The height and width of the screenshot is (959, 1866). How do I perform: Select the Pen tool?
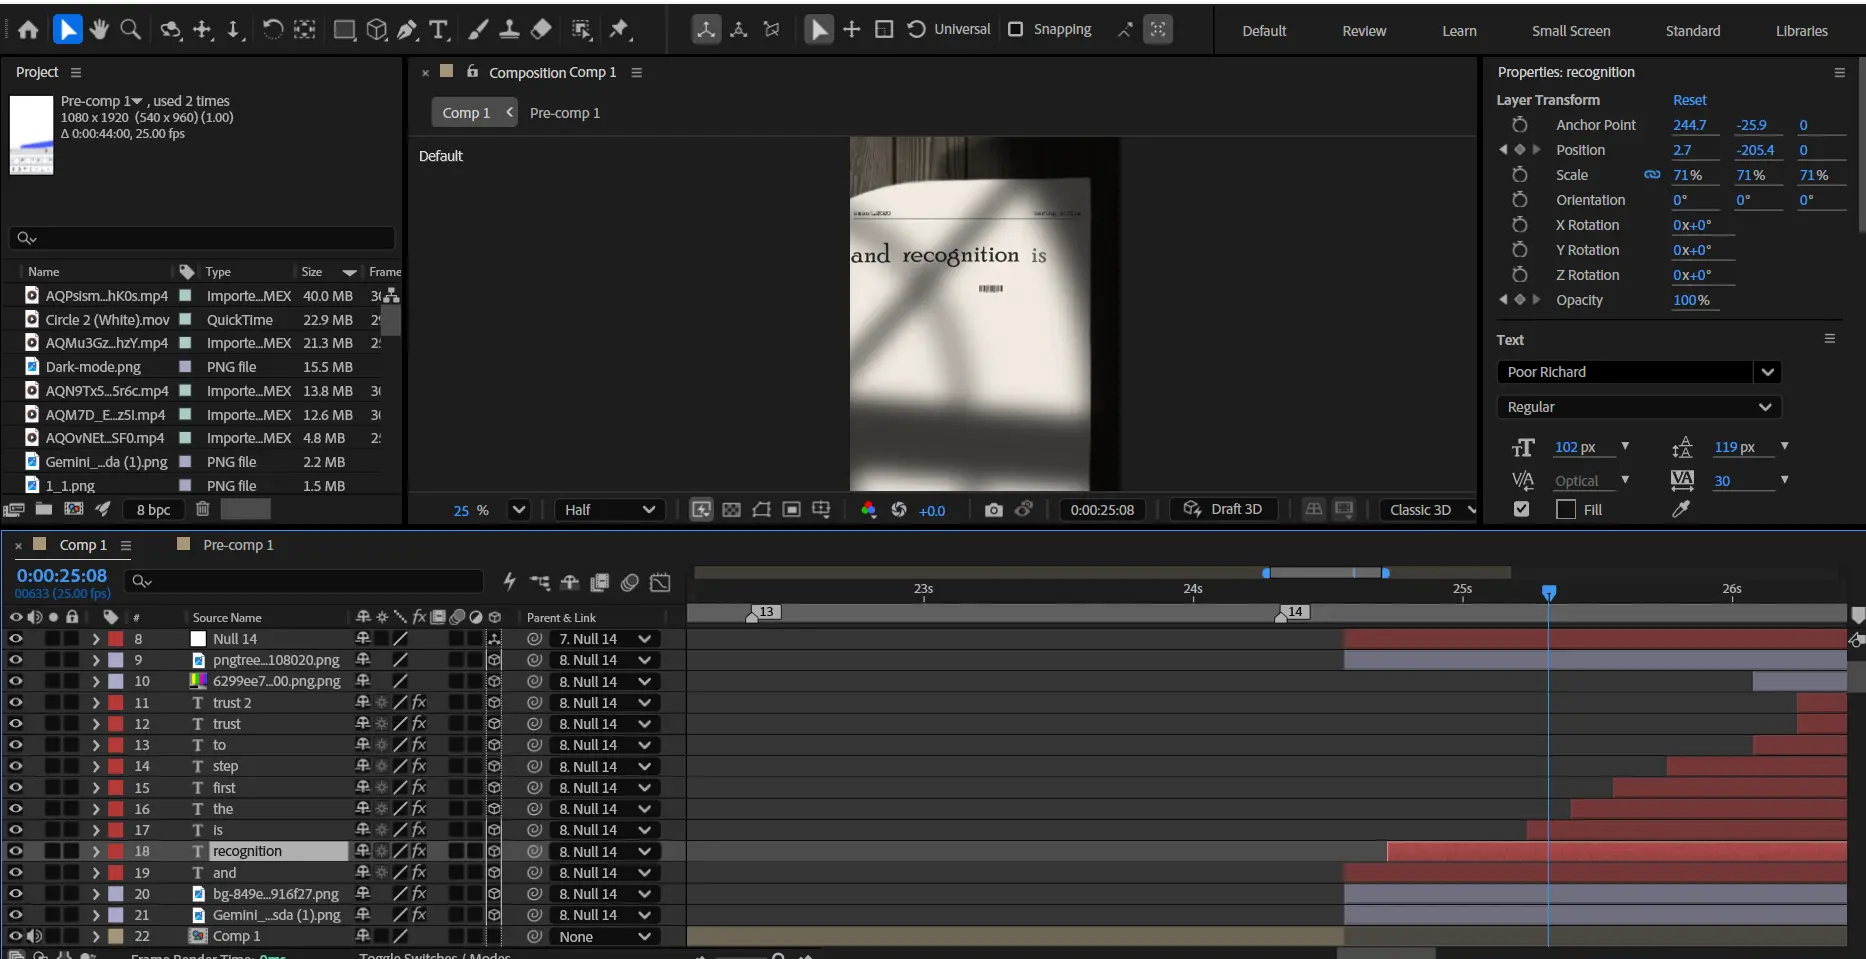click(x=407, y=30)
